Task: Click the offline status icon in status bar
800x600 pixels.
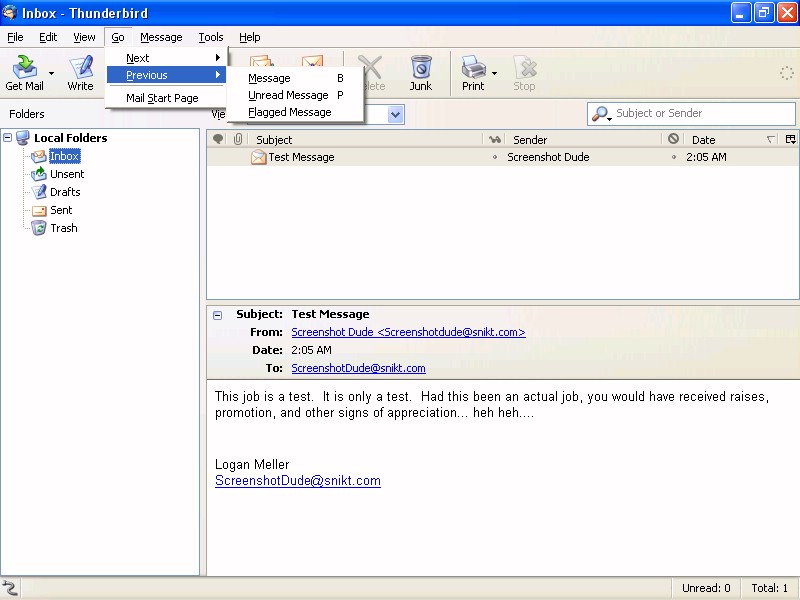Action: [10, 588]
